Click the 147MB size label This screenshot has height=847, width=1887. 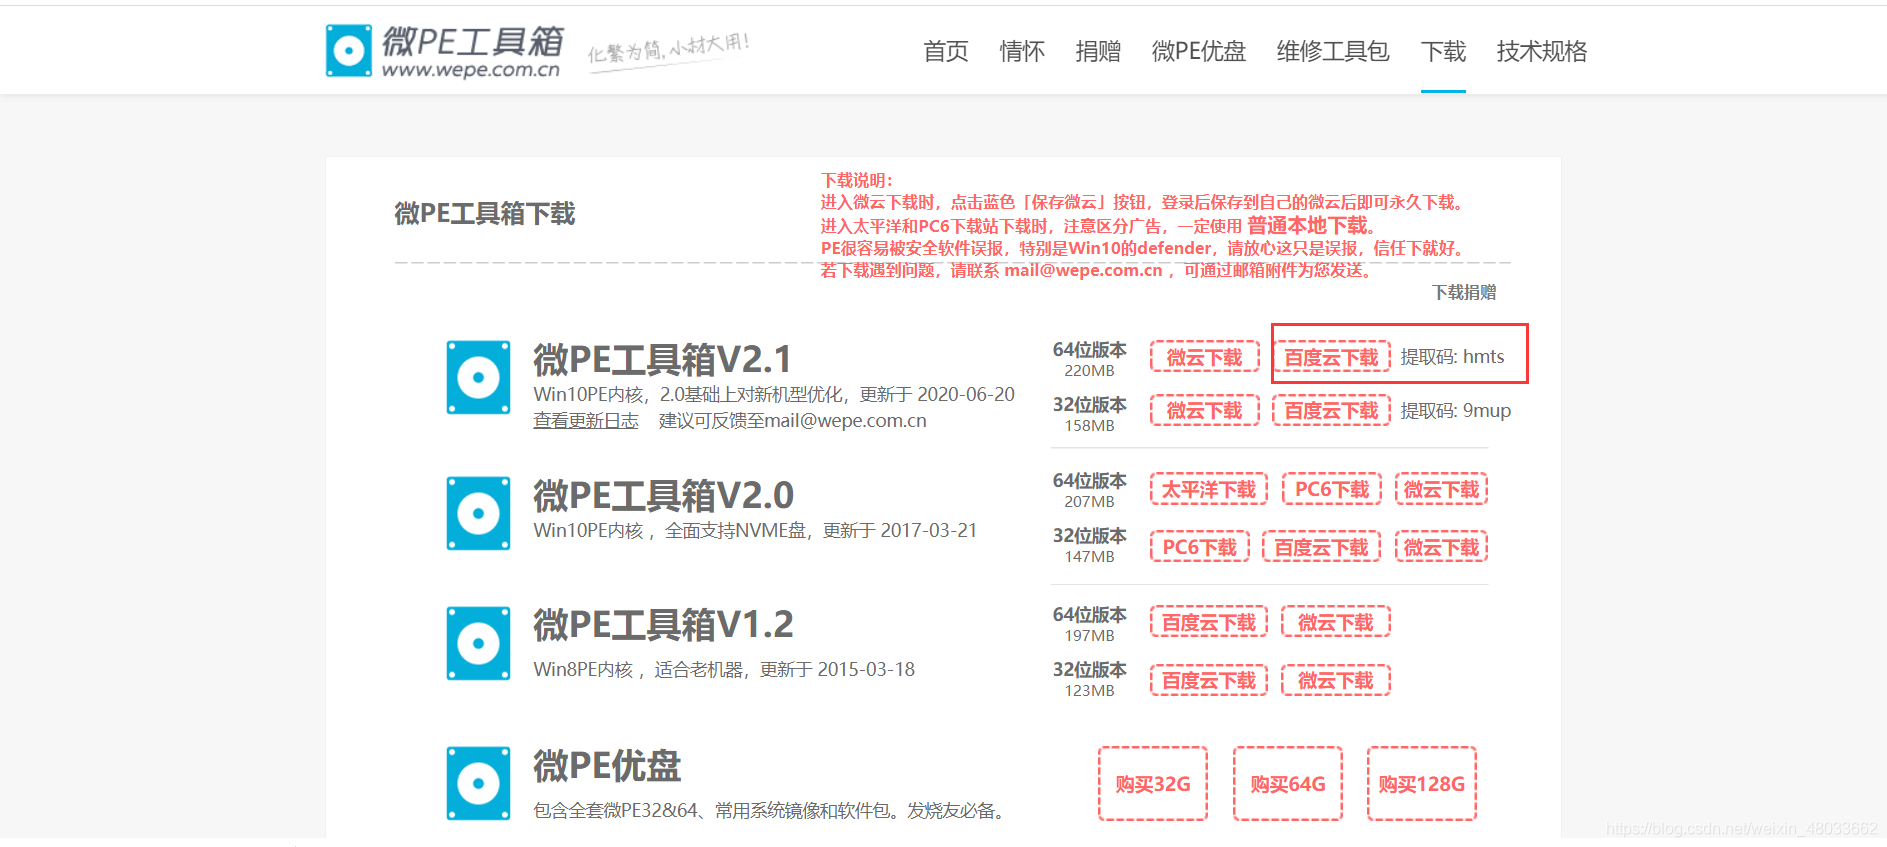click(1089, 557)
